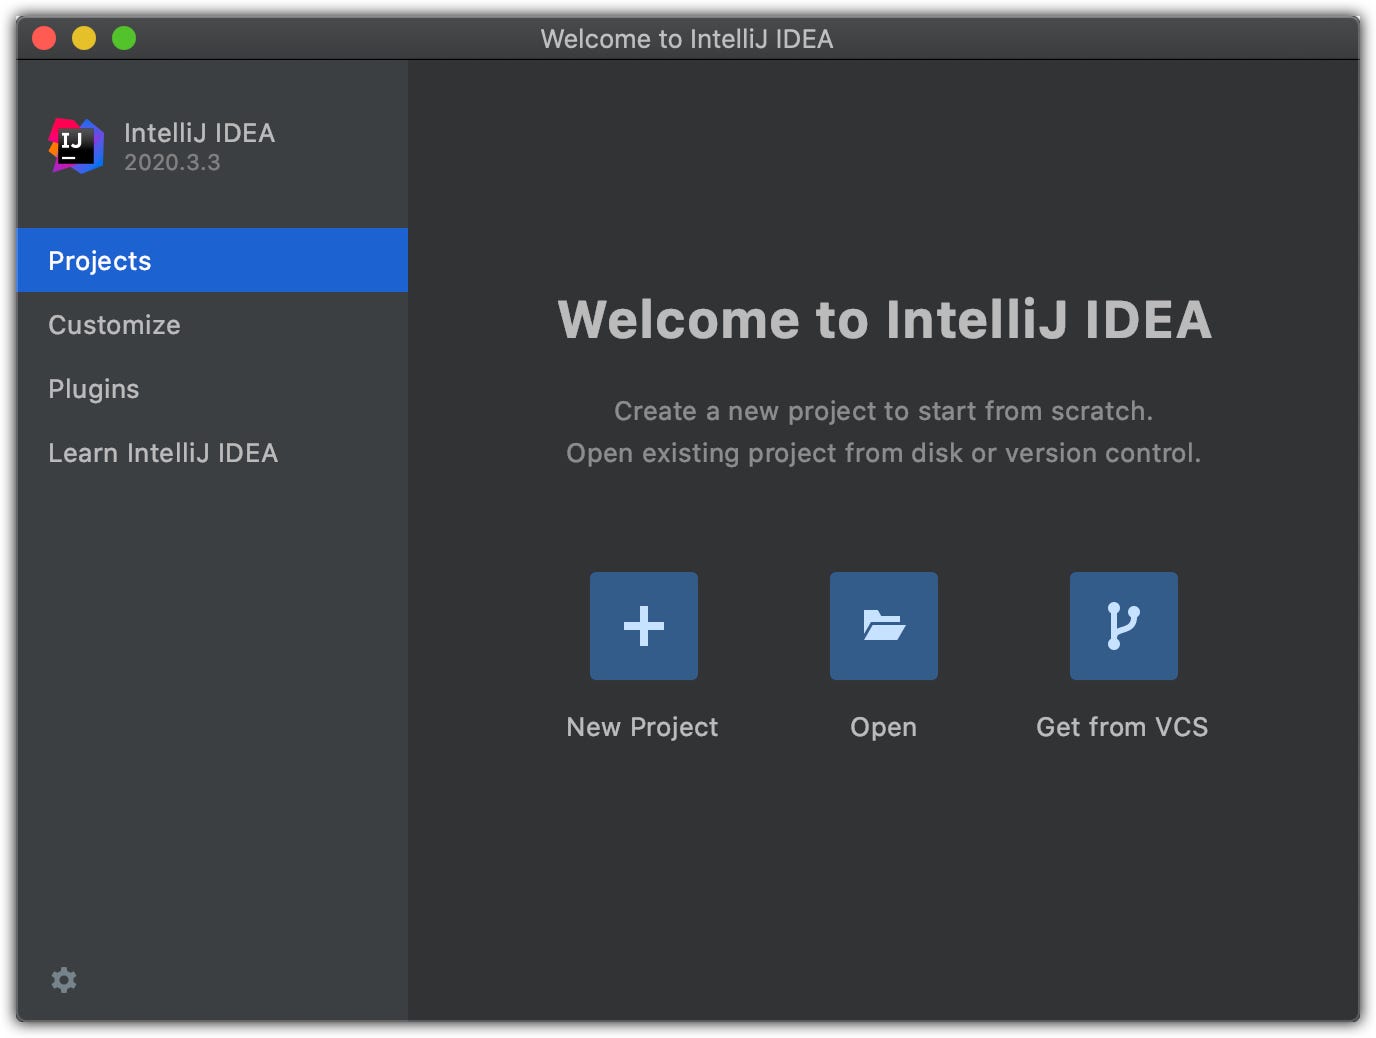Screen dimensions: 1376x1038
Task: Open the settings gear in the sidebar
Action: 64,980
